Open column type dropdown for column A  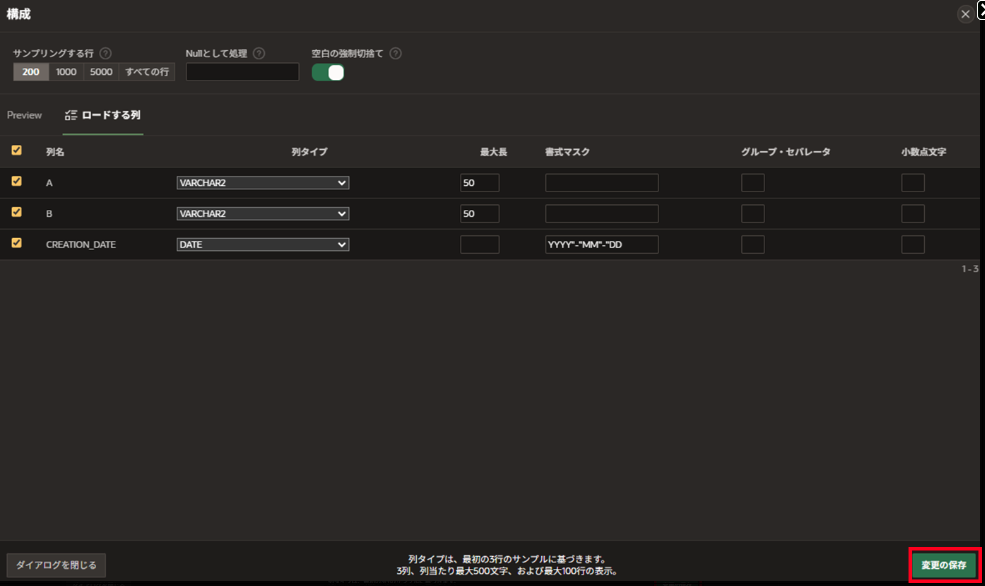pos(262,183)
